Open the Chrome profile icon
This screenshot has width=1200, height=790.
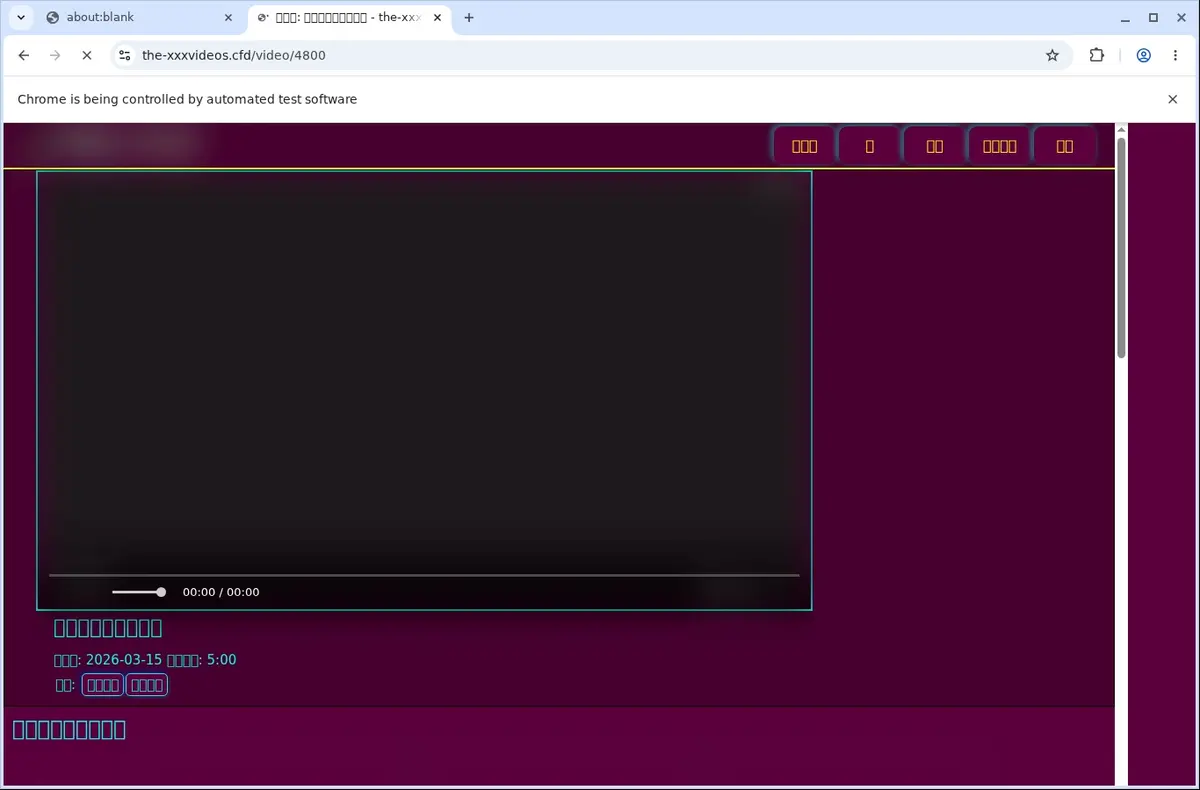coord(1143,56)
